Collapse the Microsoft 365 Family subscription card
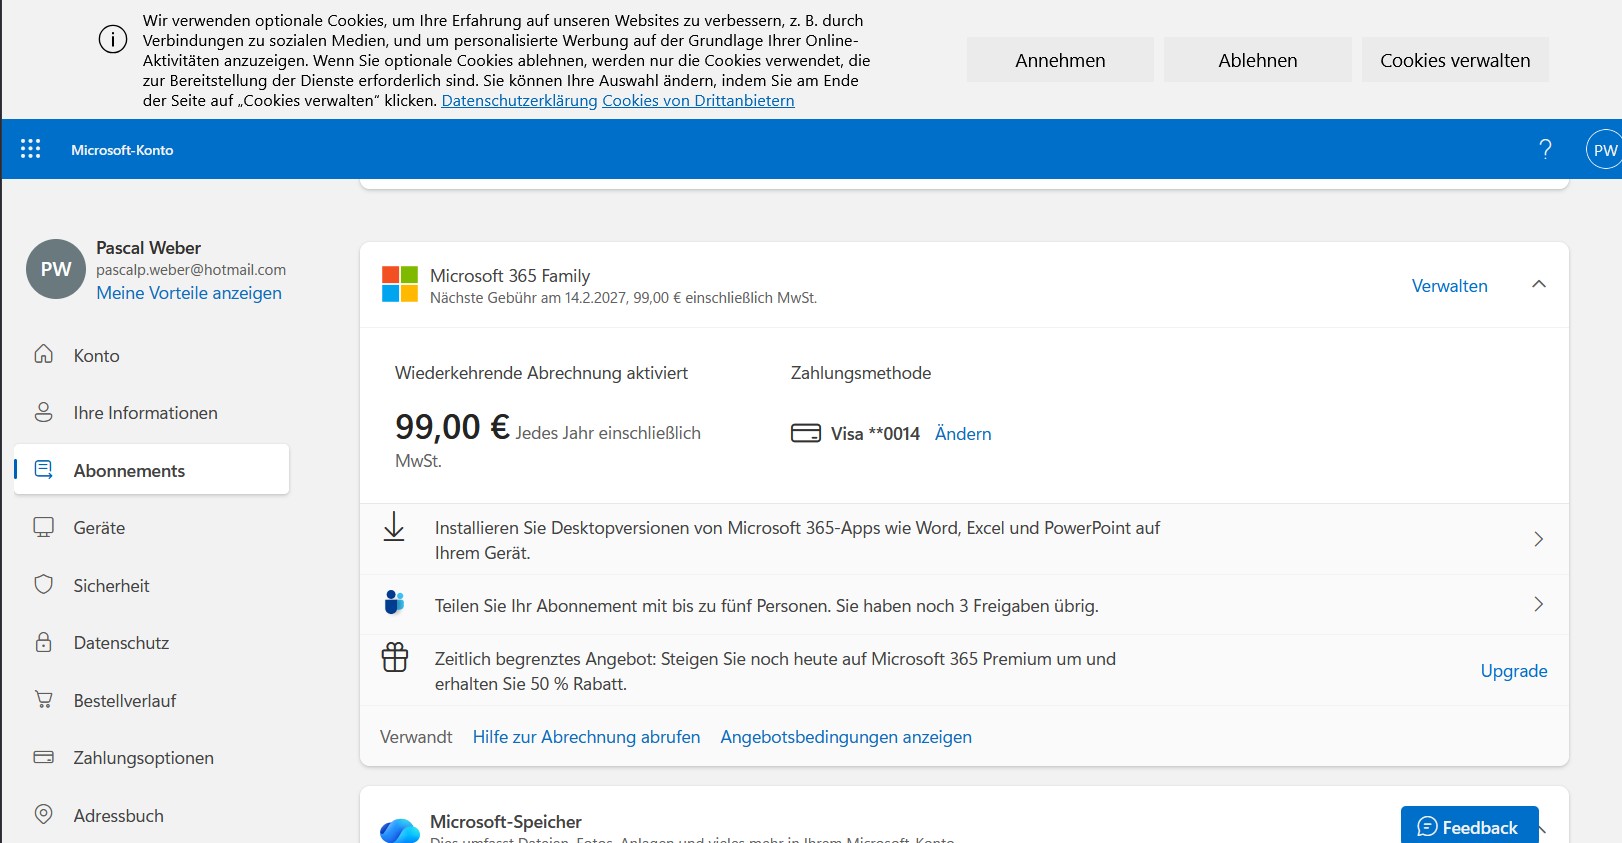 (x=1539, y=284)
